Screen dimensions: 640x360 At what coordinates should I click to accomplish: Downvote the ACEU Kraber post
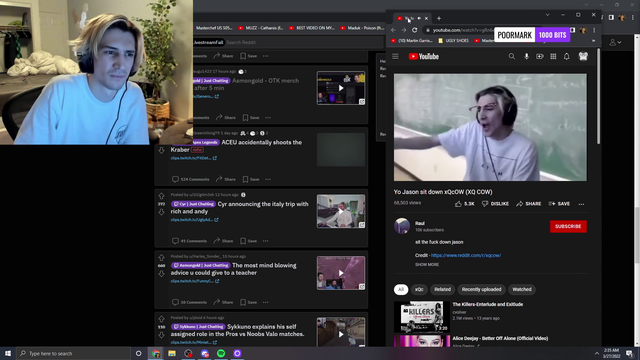point(161,151)
